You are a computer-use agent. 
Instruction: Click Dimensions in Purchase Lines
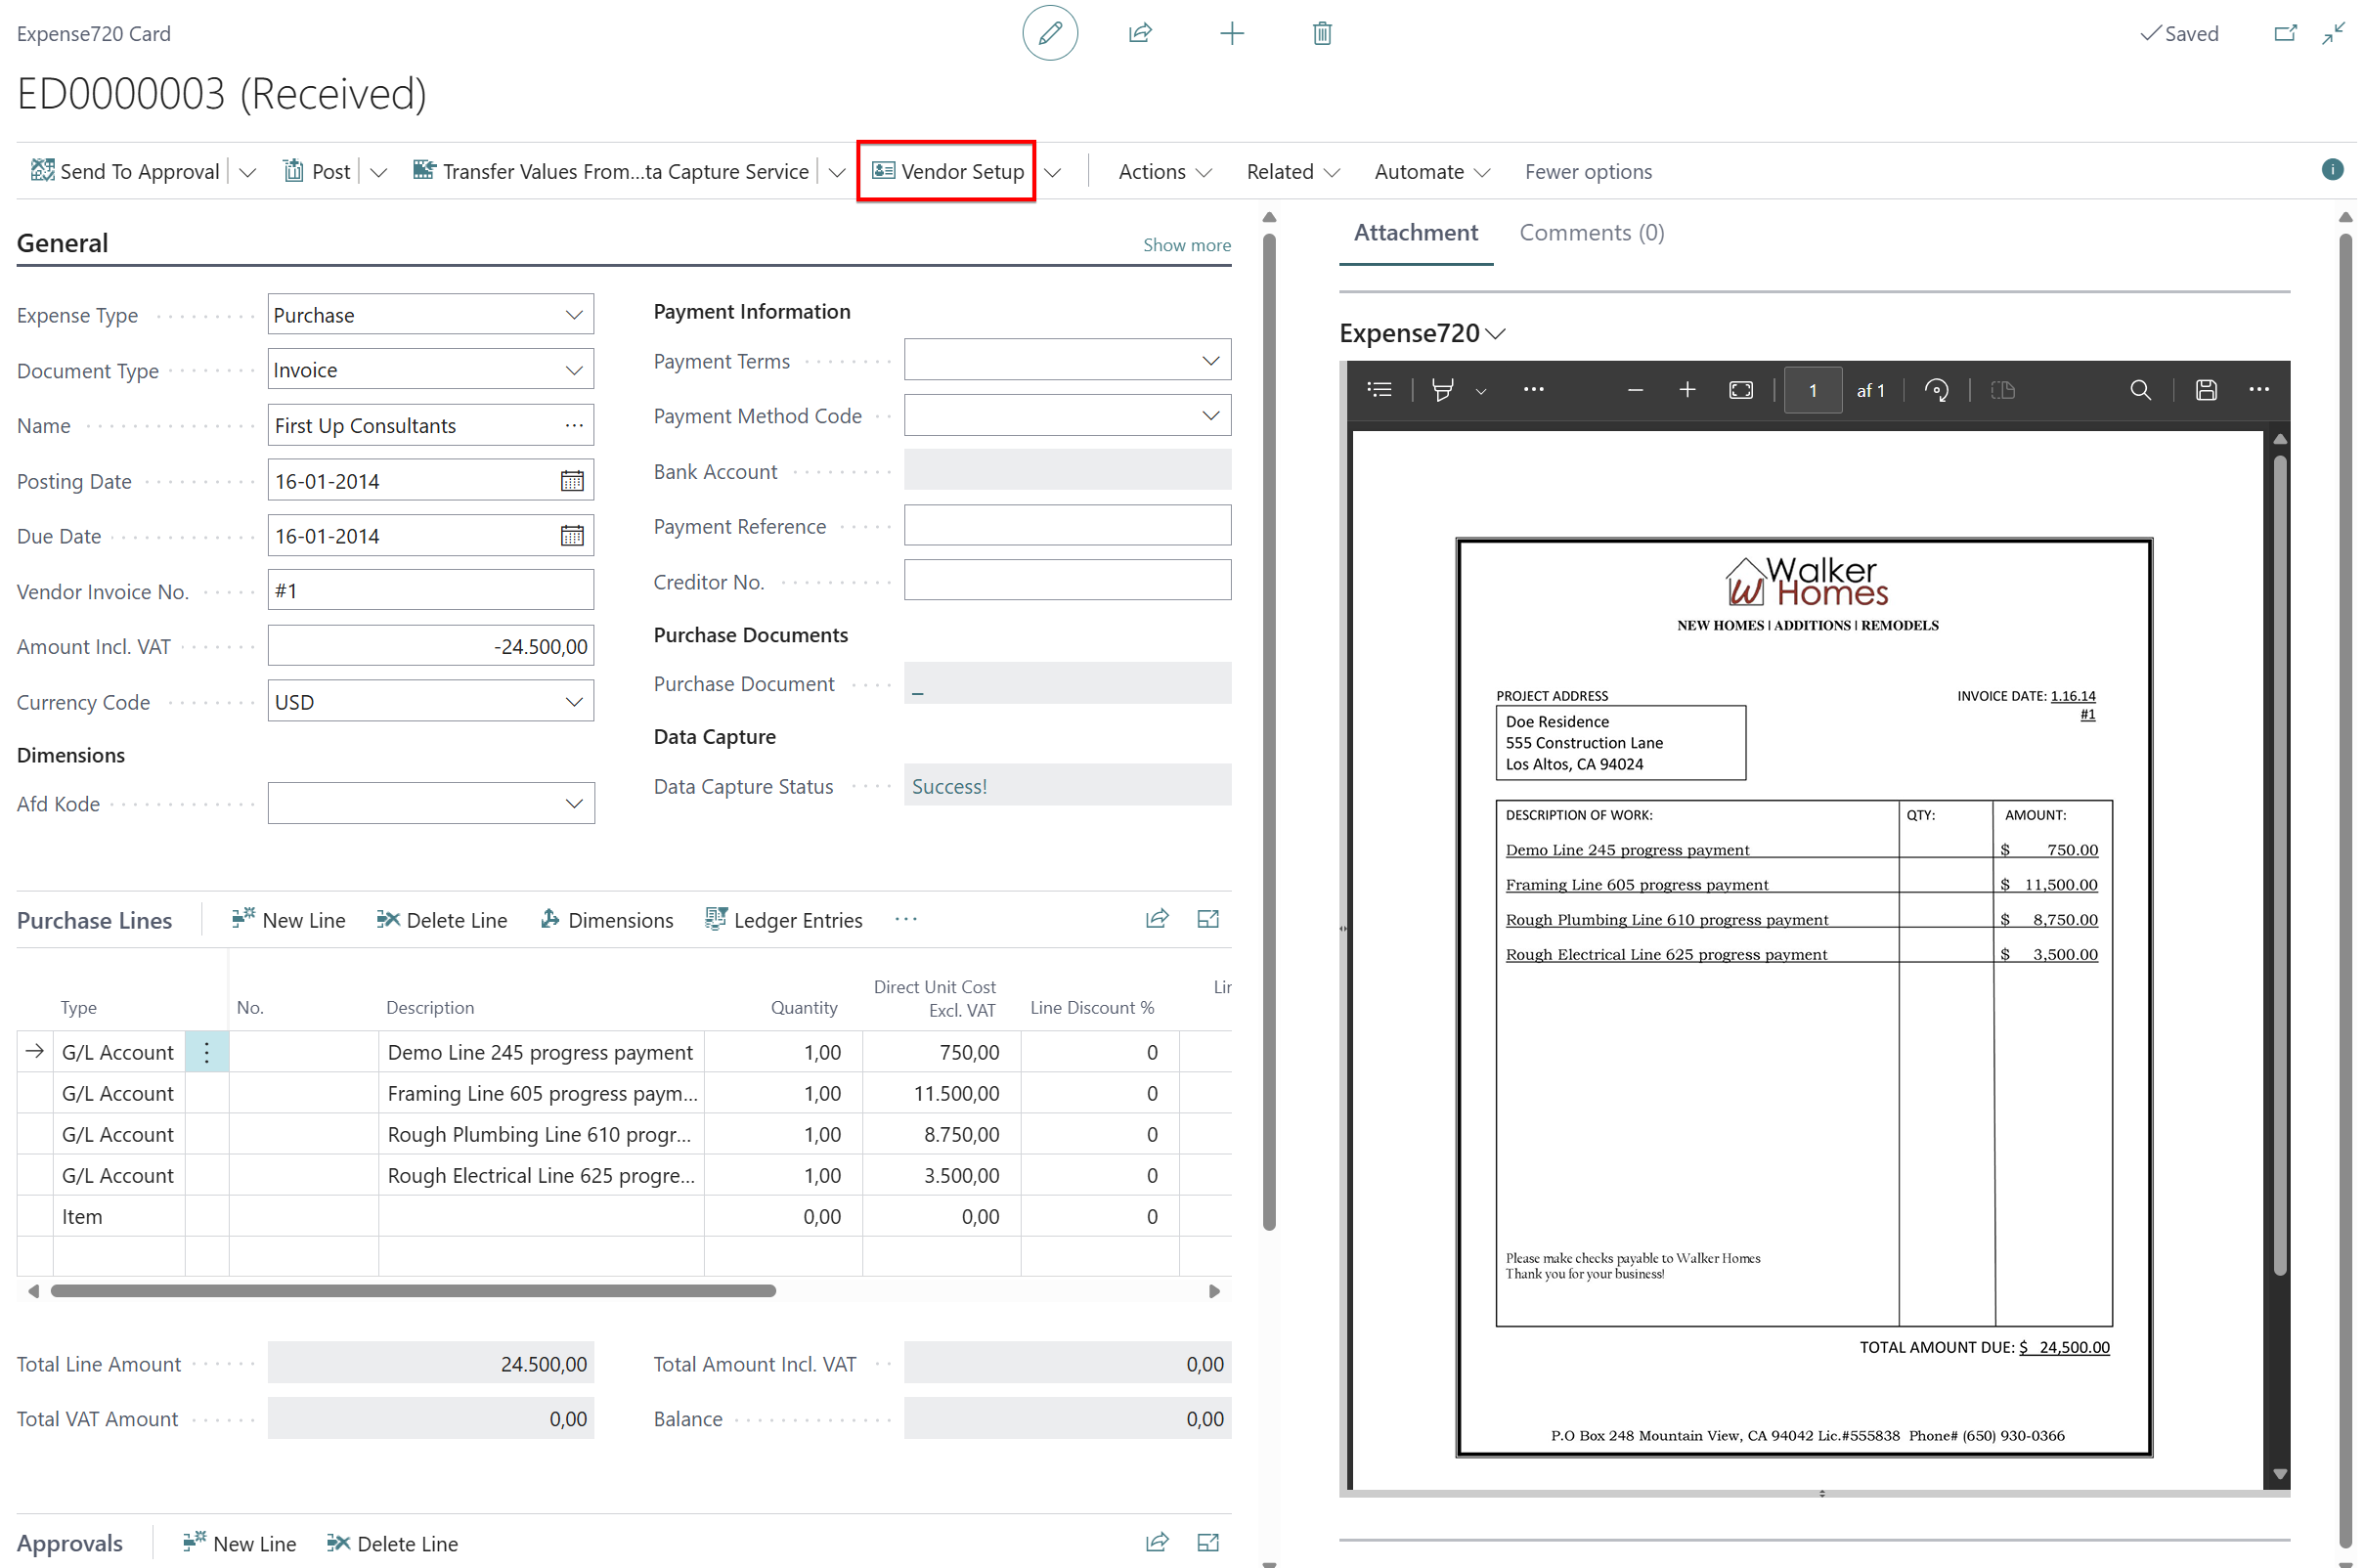click(606, 919)
